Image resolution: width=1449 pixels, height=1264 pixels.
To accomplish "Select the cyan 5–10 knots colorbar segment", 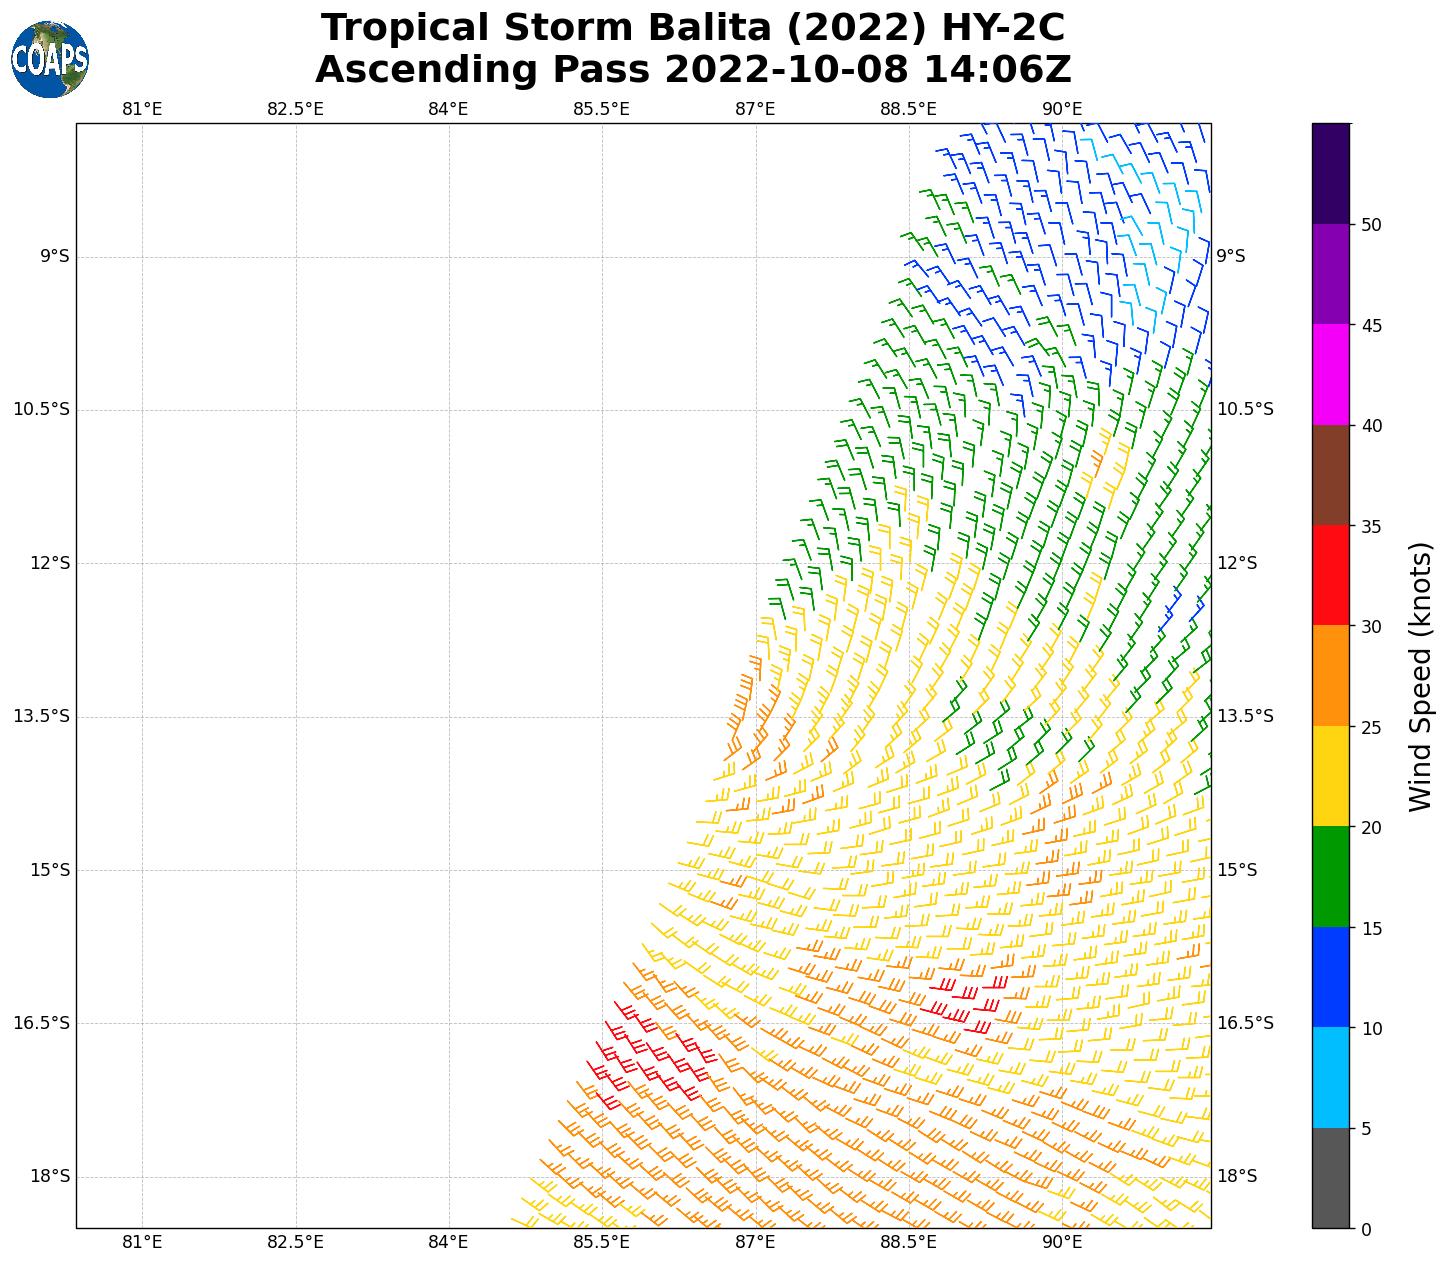I will click(x=1330, y=1077).
